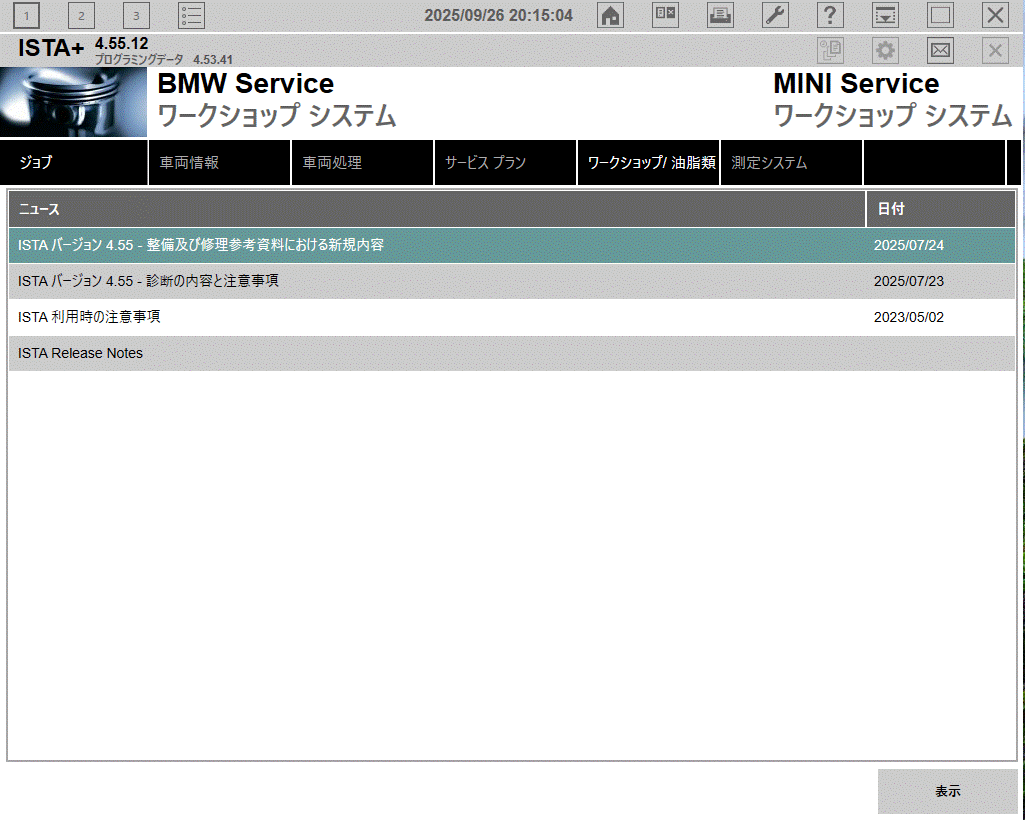Select session slot 3 button
The image size is (1025, 820).
136,15
